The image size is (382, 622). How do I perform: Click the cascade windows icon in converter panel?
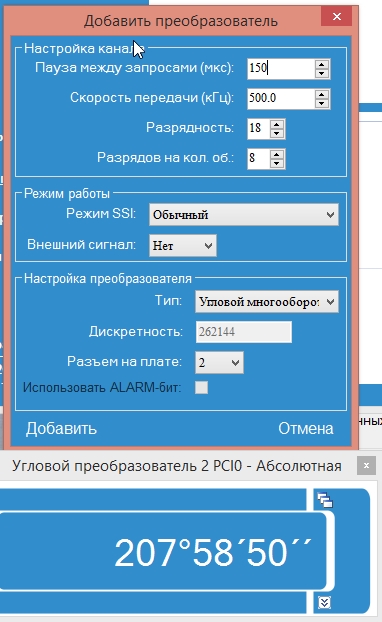click(x=325, y=500)
